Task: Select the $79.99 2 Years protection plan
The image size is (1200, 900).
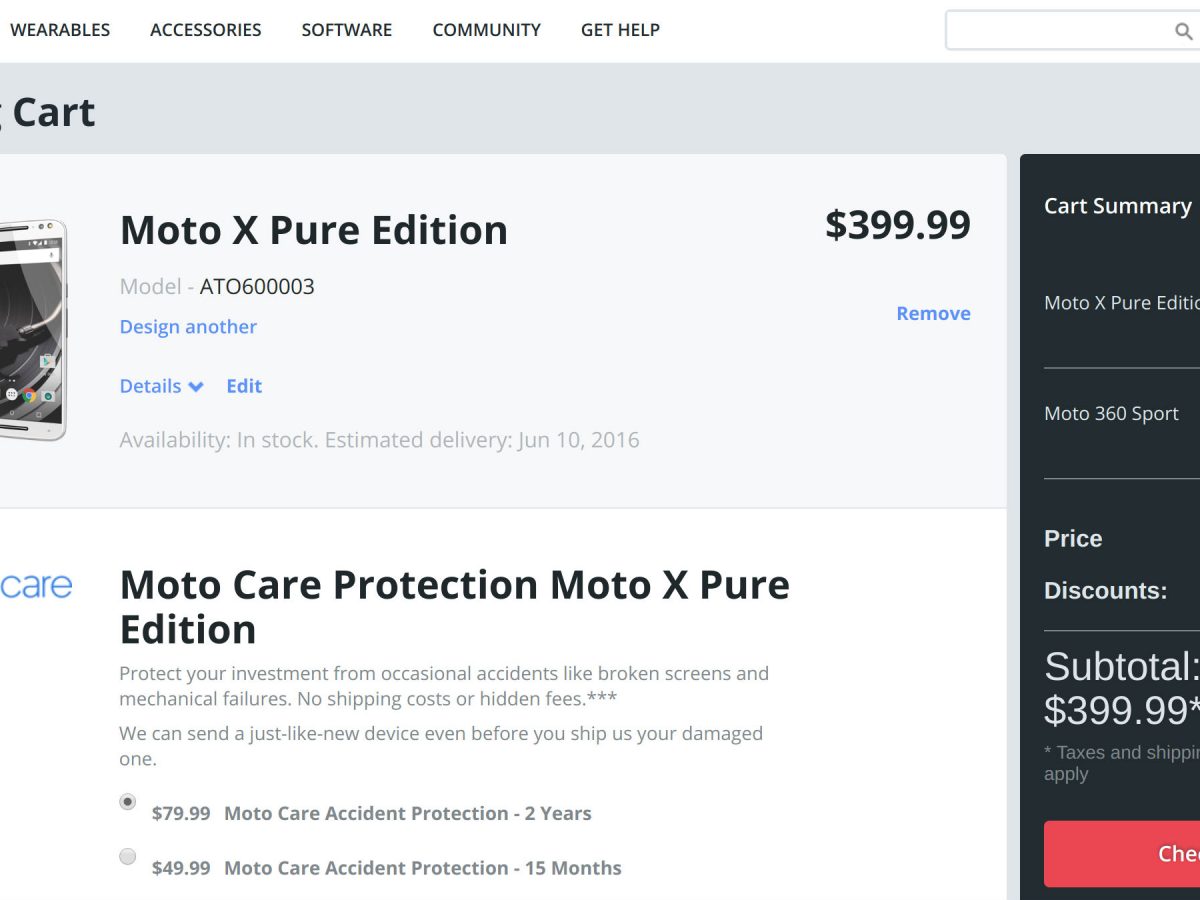Action: click(128, 802)
